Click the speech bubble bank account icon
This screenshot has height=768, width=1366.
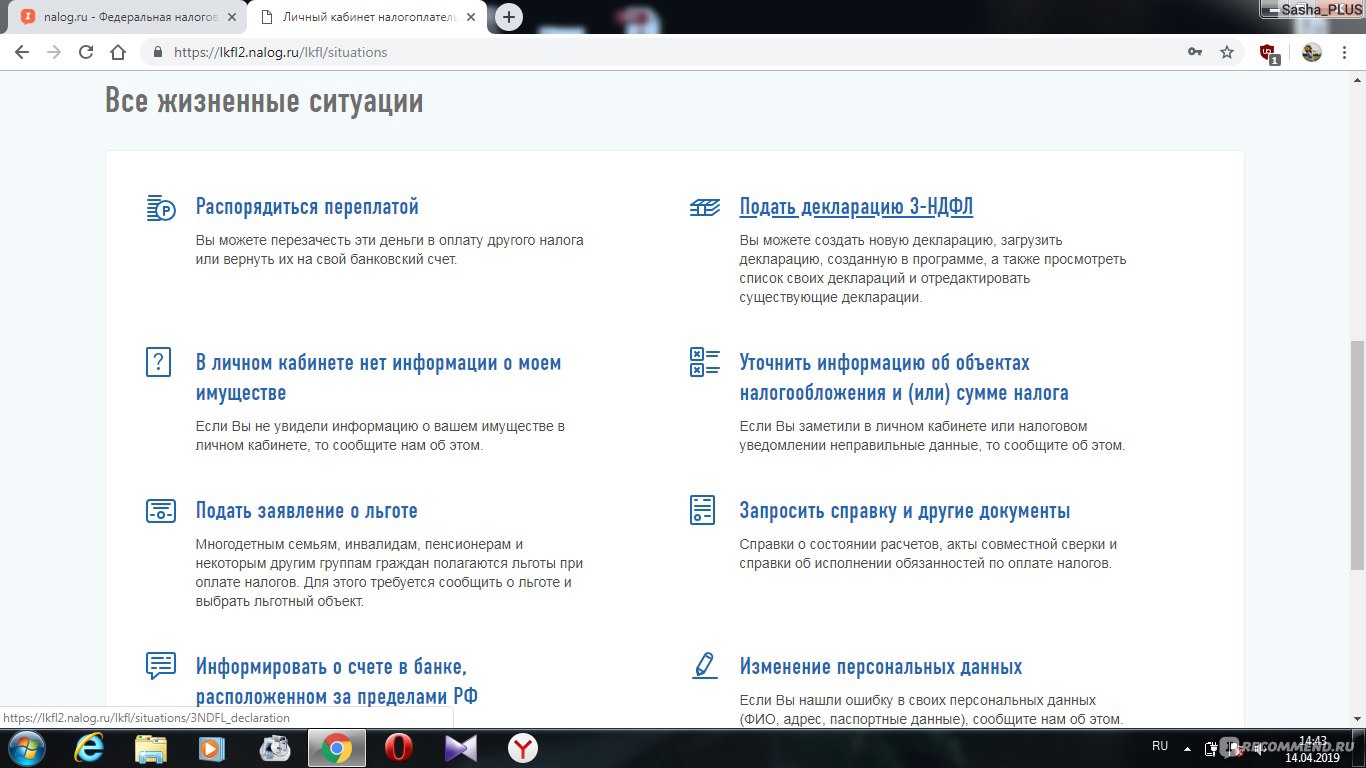click(160, 665)
